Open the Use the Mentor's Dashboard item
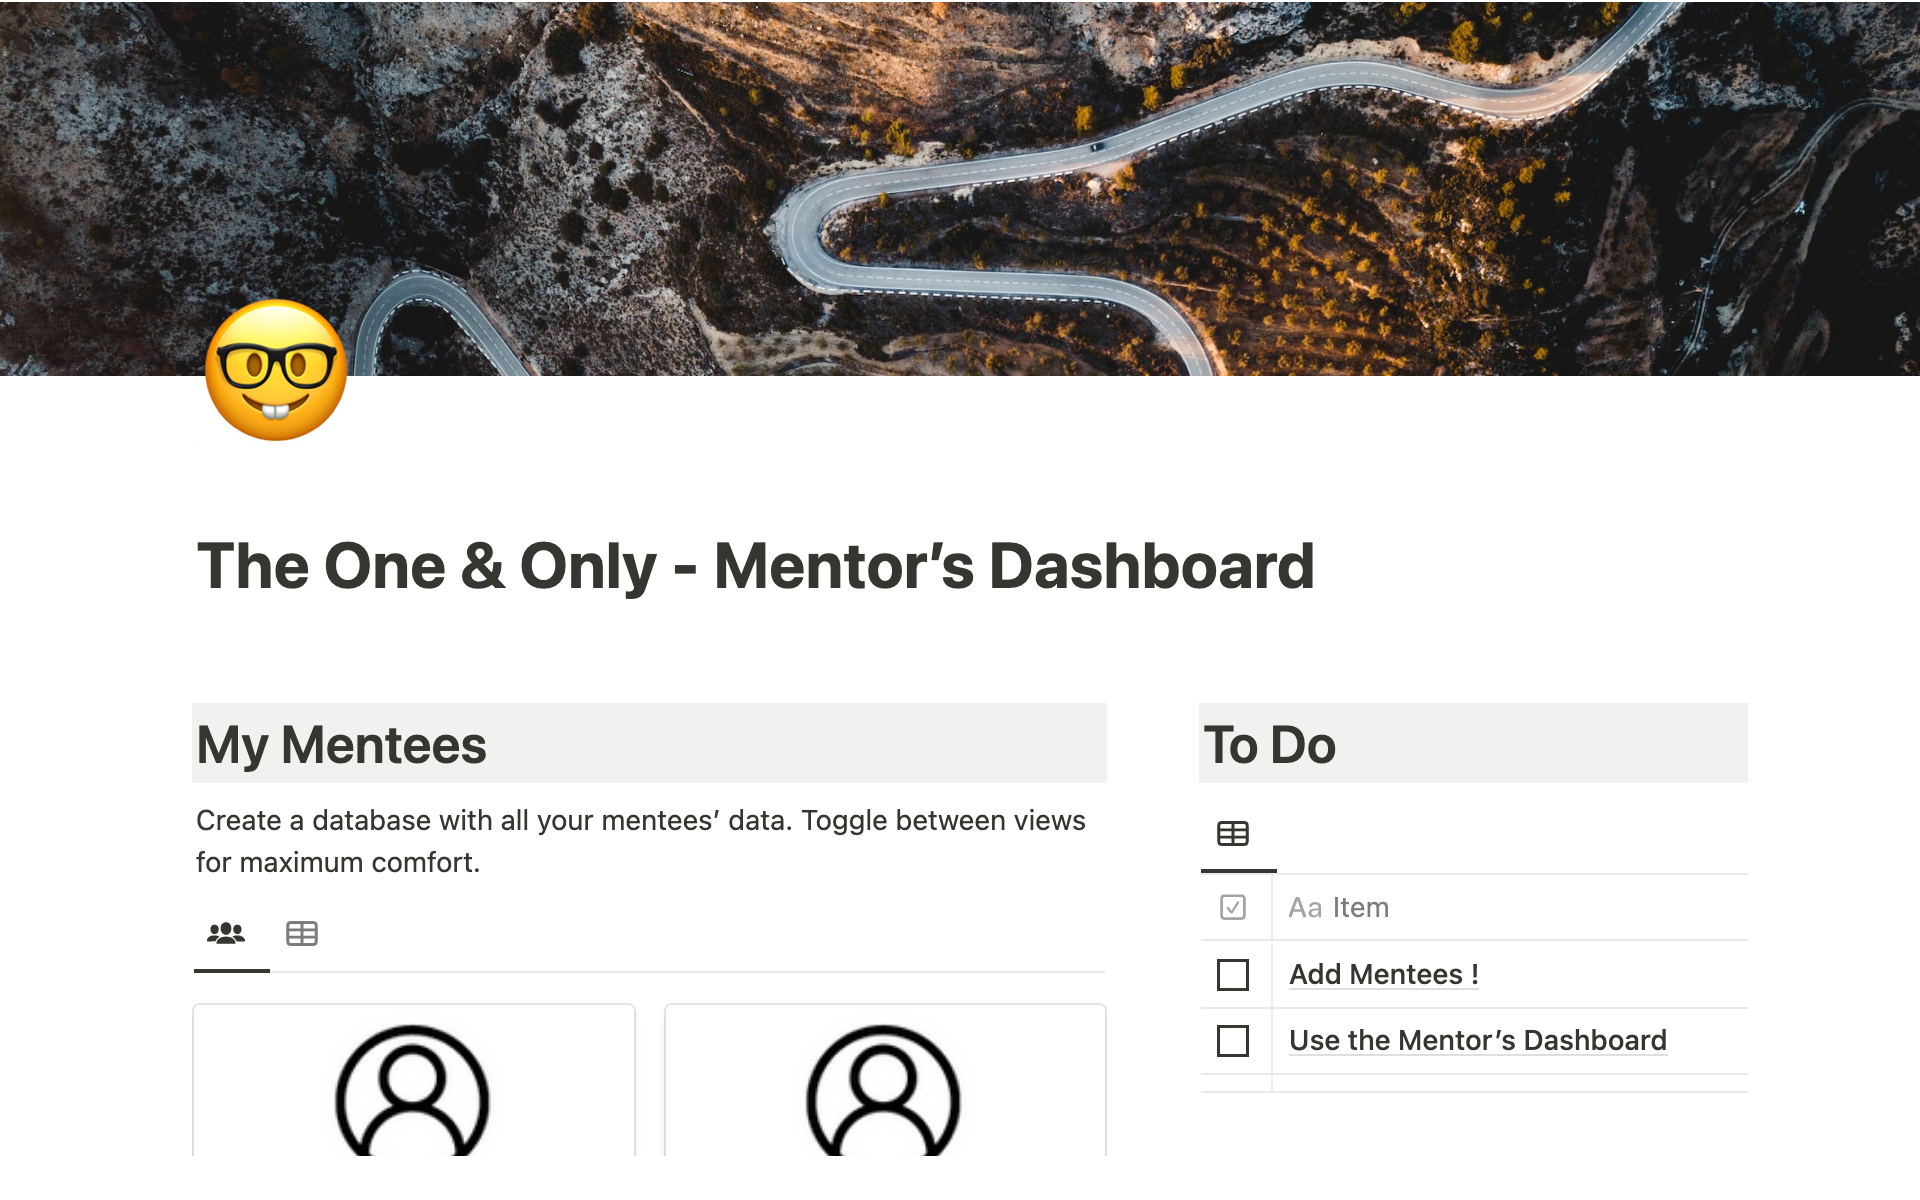 (x=1477, y=1040)
